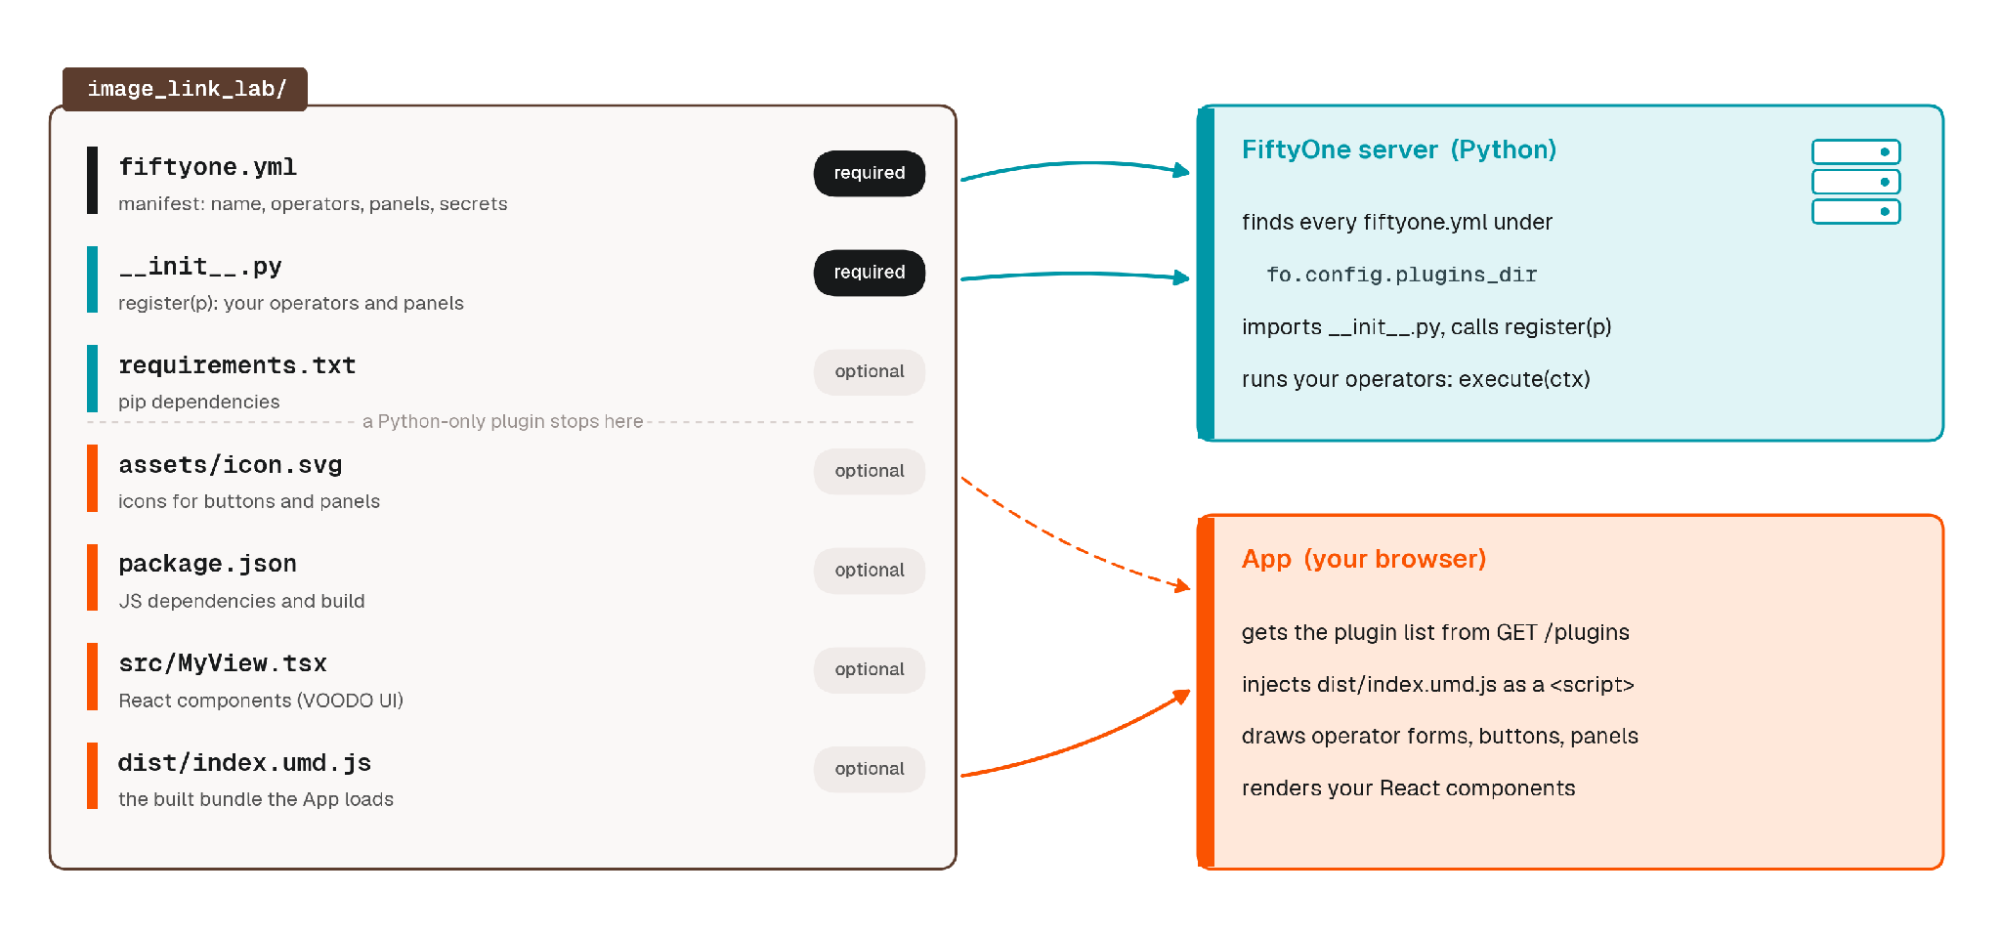This screenshot has width=1999, height=932.
Task: Click the 'FiftyOne server (Python)' heading
Action: [1398, 150]
